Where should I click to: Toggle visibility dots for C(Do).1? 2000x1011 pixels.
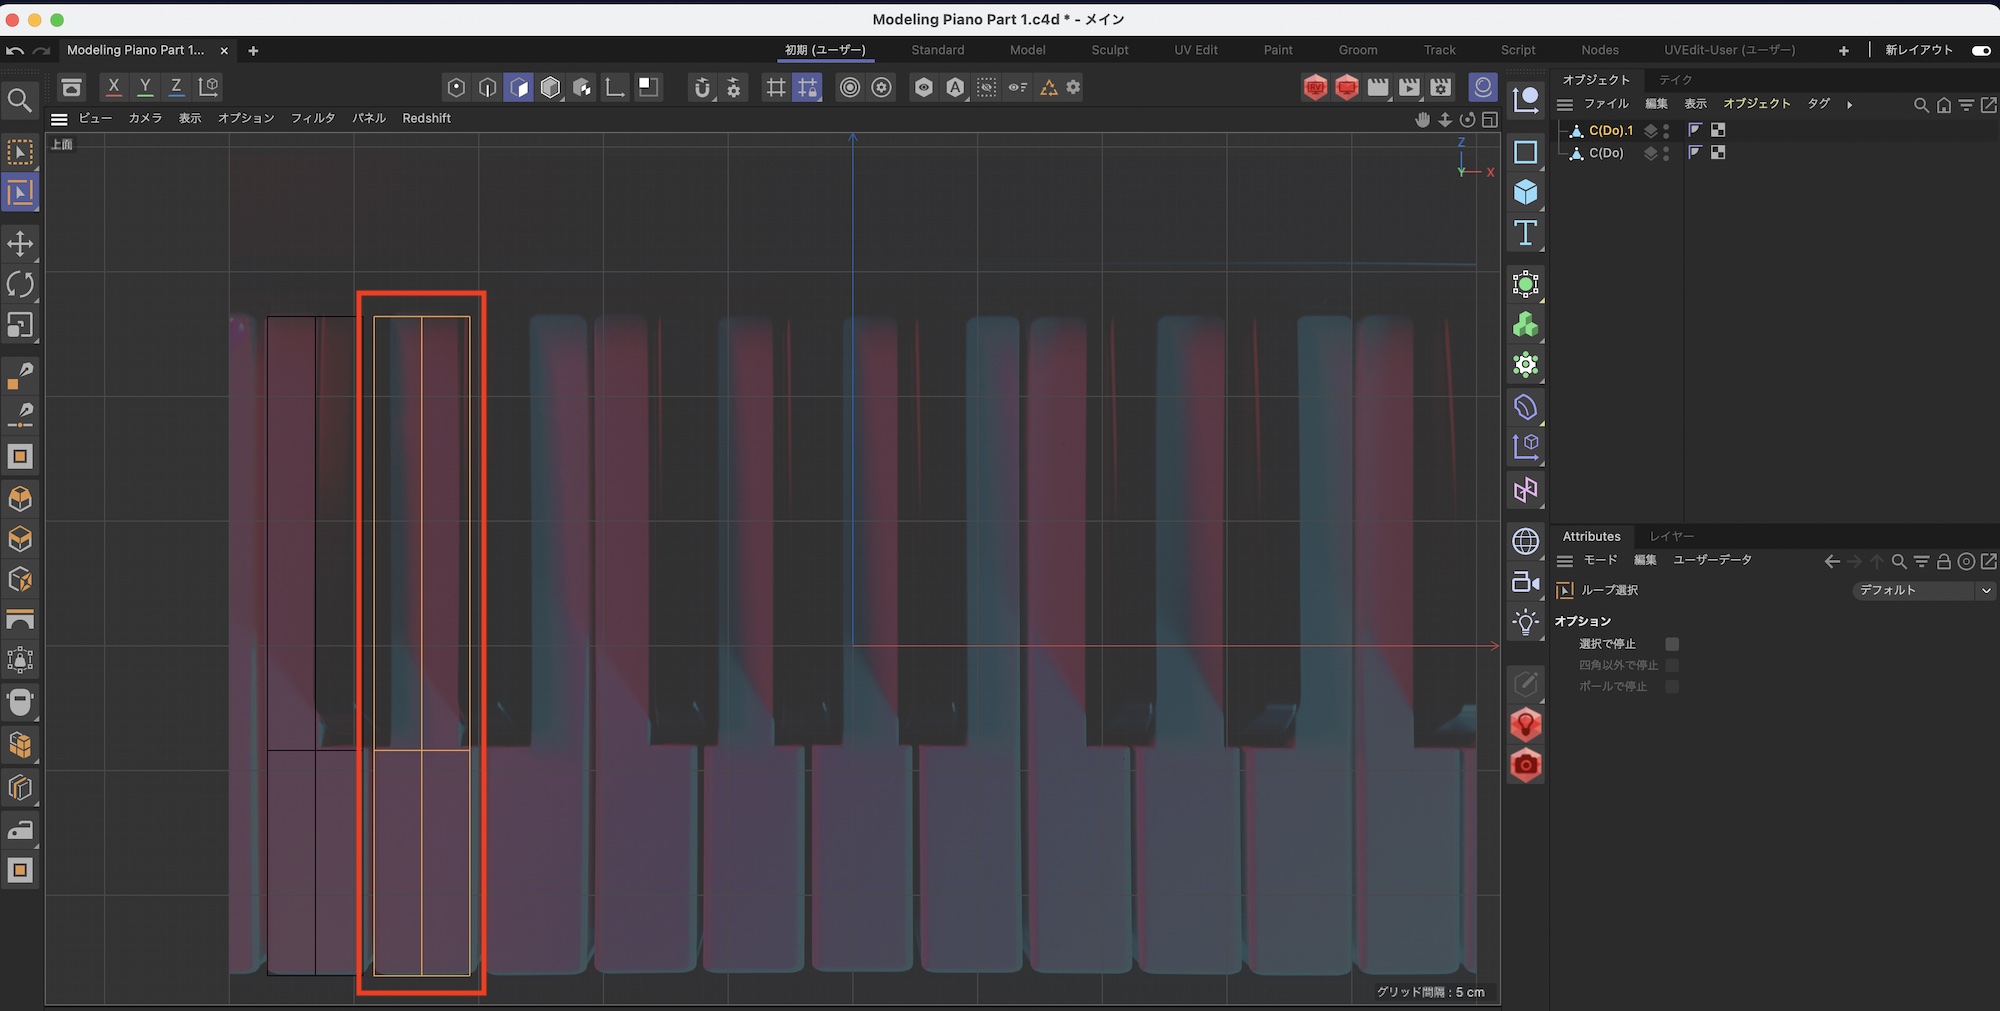pyautogui.click(x=1666, y=131)
